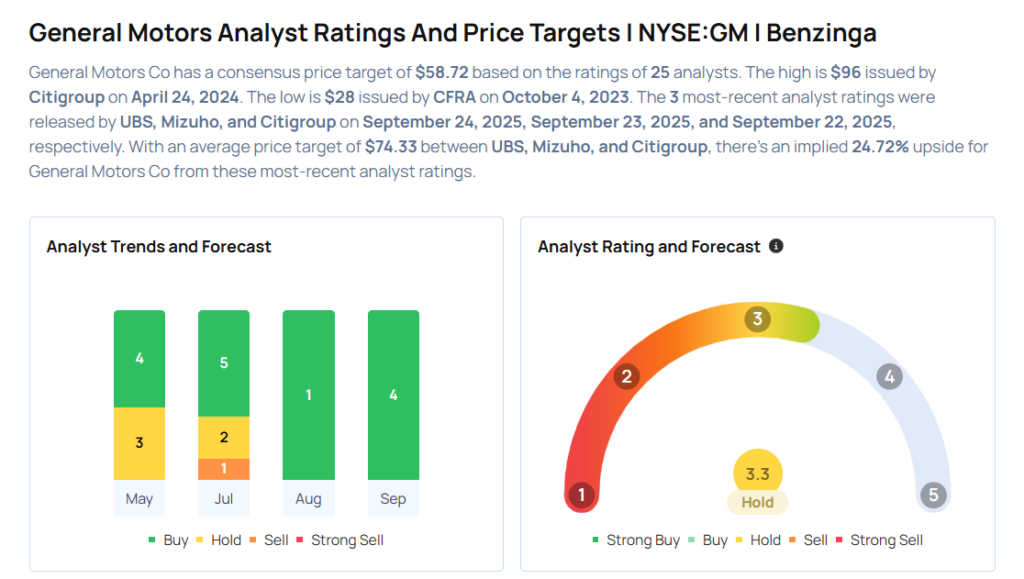Click the 3.3 rating score circle
The height and width of the screenshot is (579, 1024).
point(757,474)
